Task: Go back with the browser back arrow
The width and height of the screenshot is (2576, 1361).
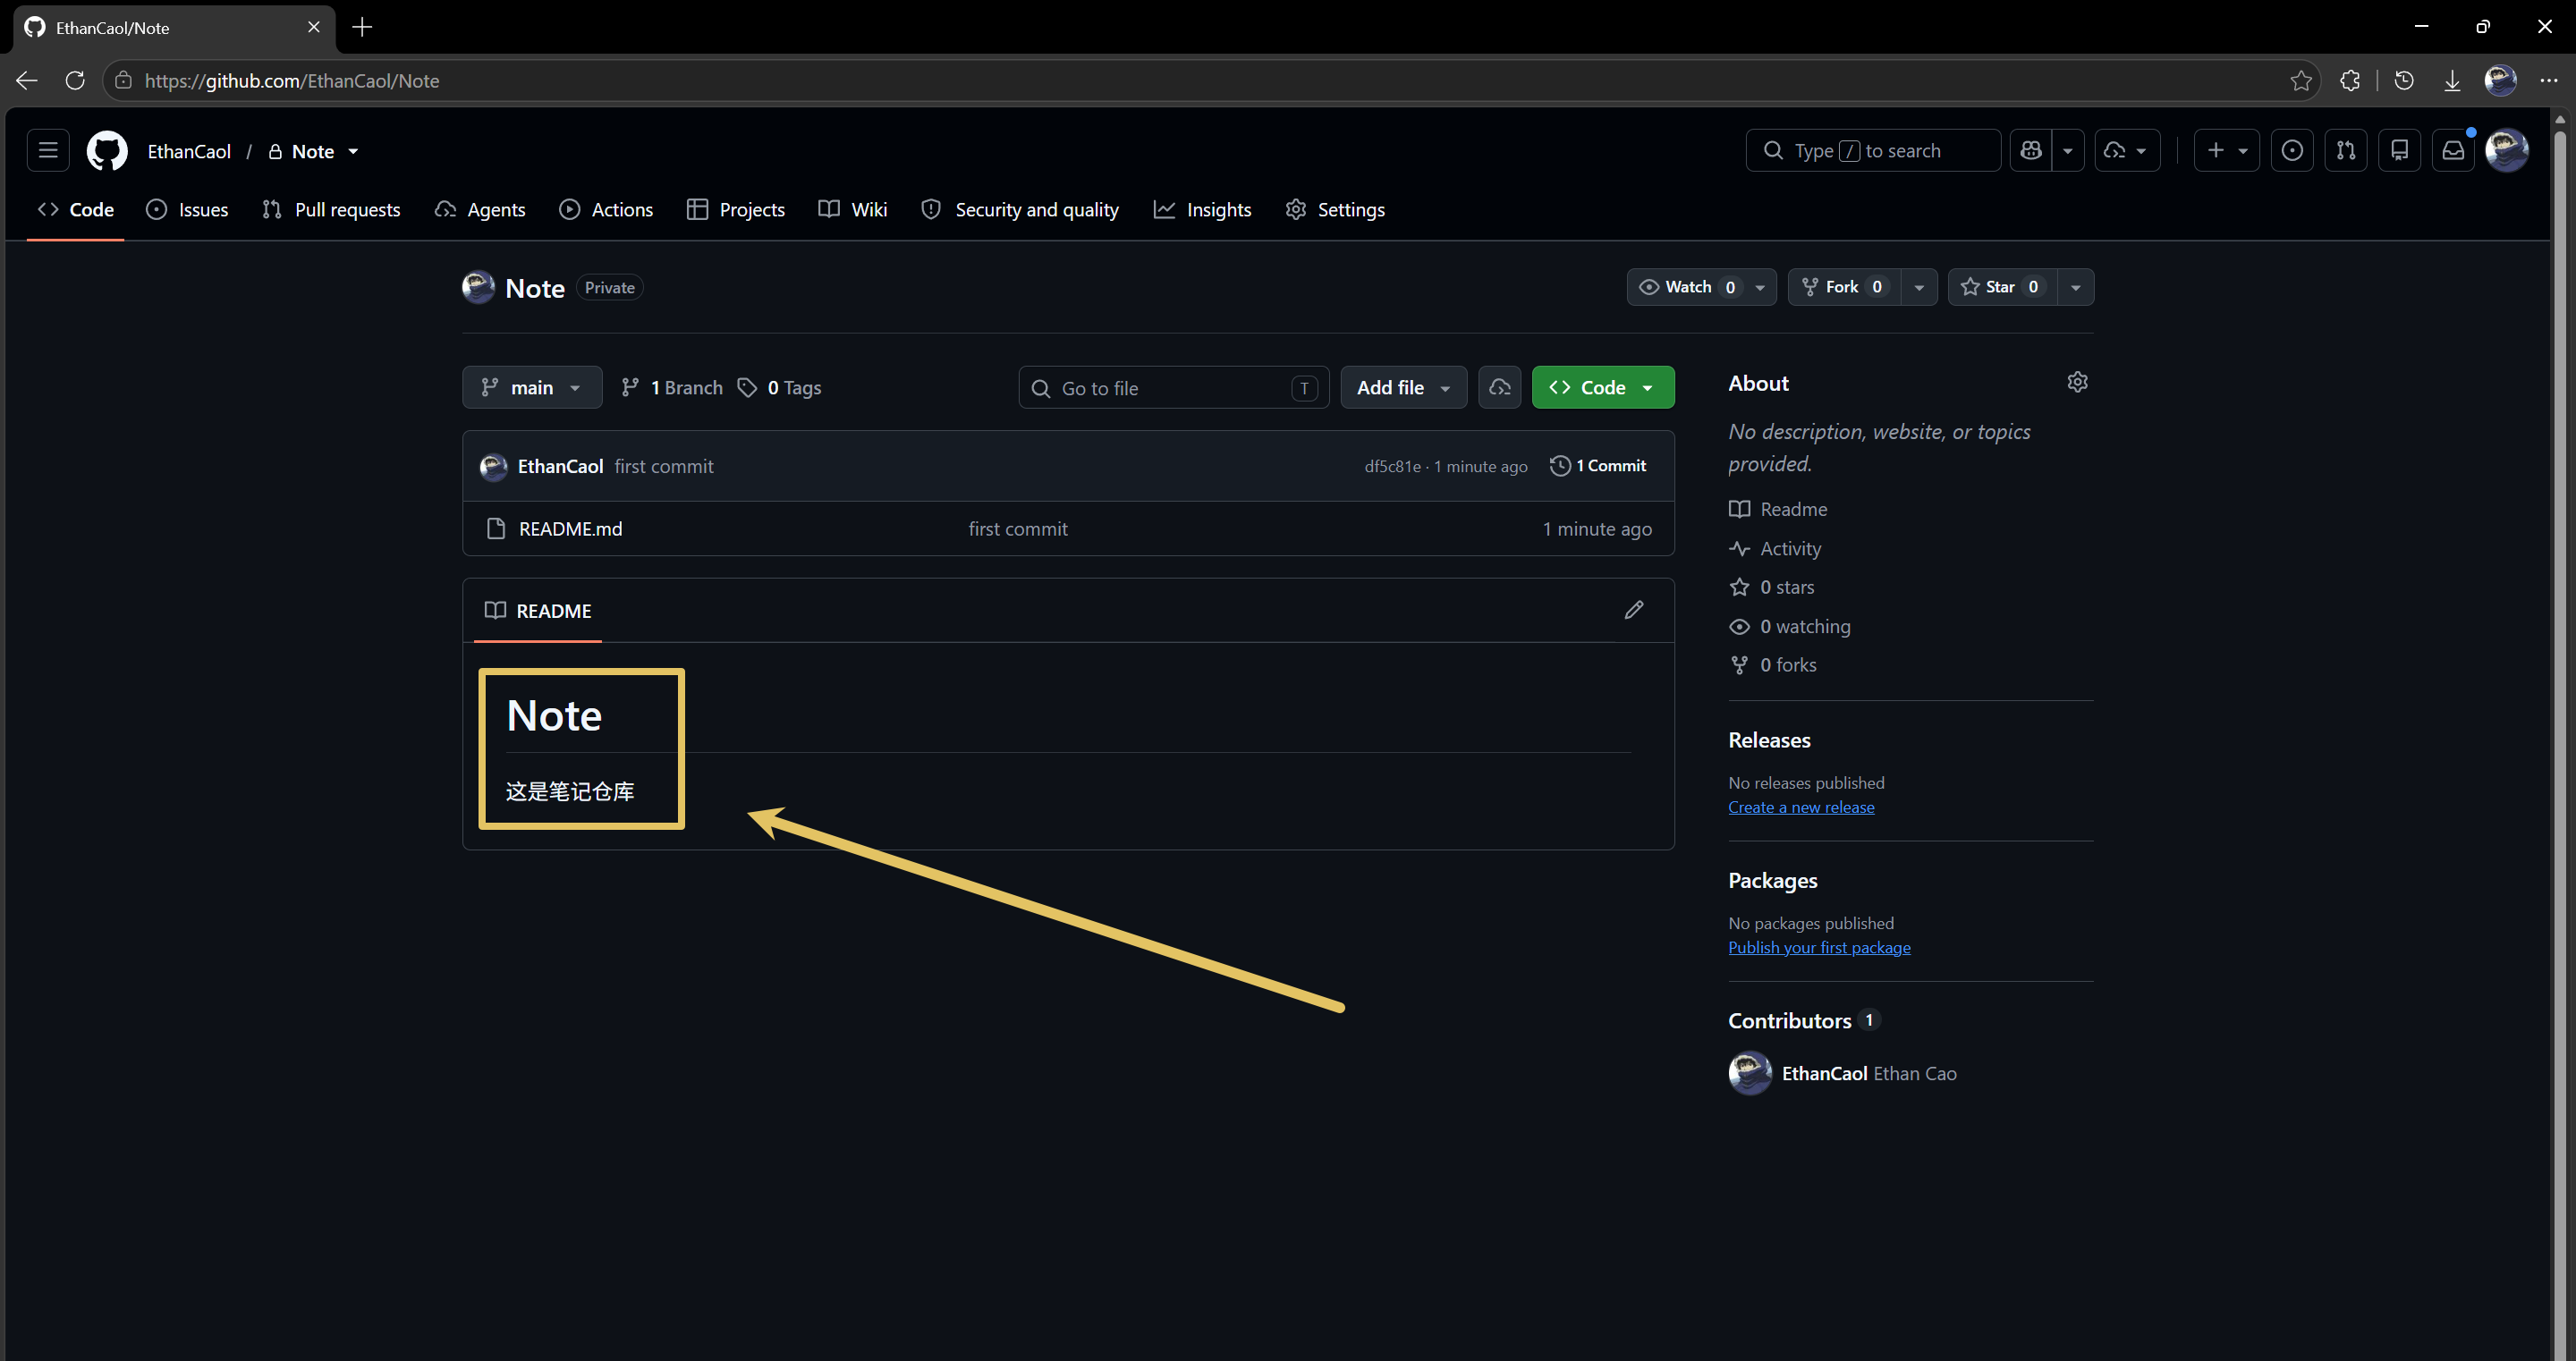Action: [x=27, y=81]
